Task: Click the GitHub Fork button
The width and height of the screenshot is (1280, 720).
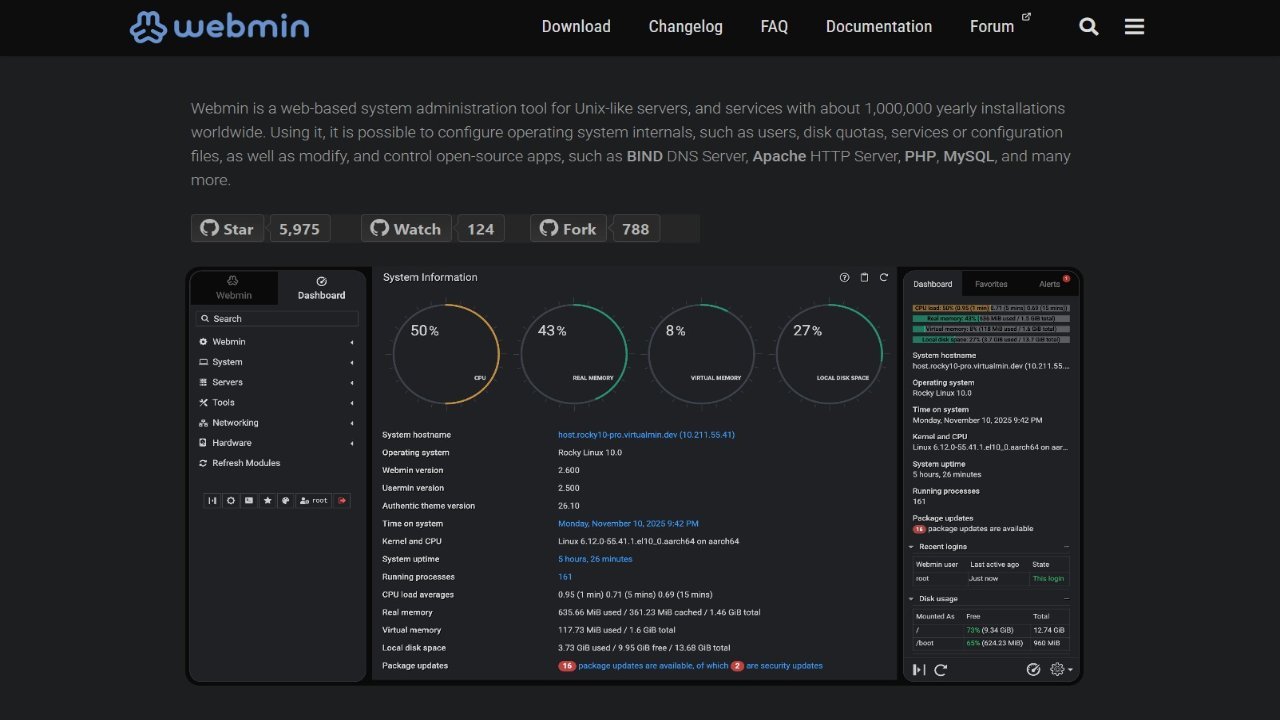Action: tap(568, 229)
